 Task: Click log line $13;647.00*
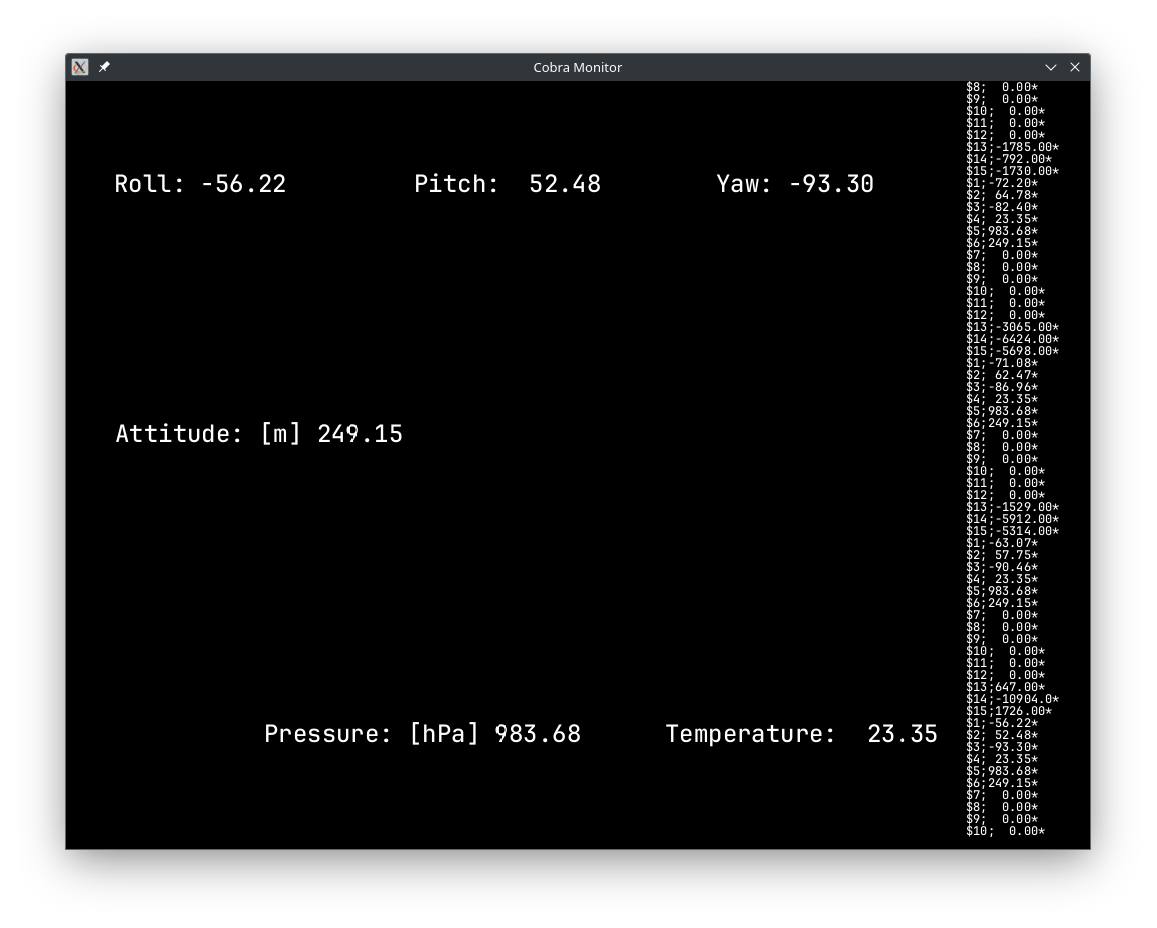click(x=1005, y=687)
